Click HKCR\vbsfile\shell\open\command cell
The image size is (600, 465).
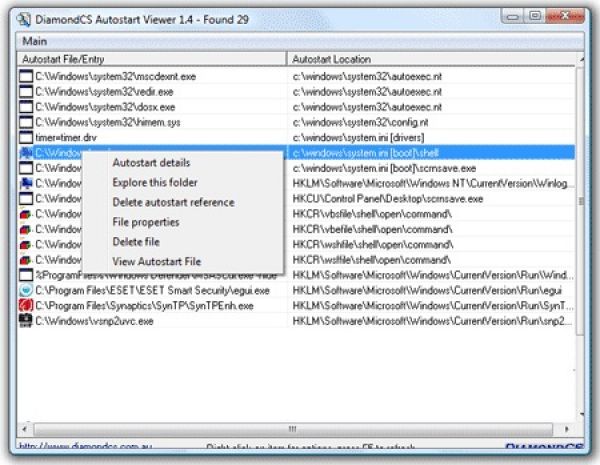coord(372,214)
